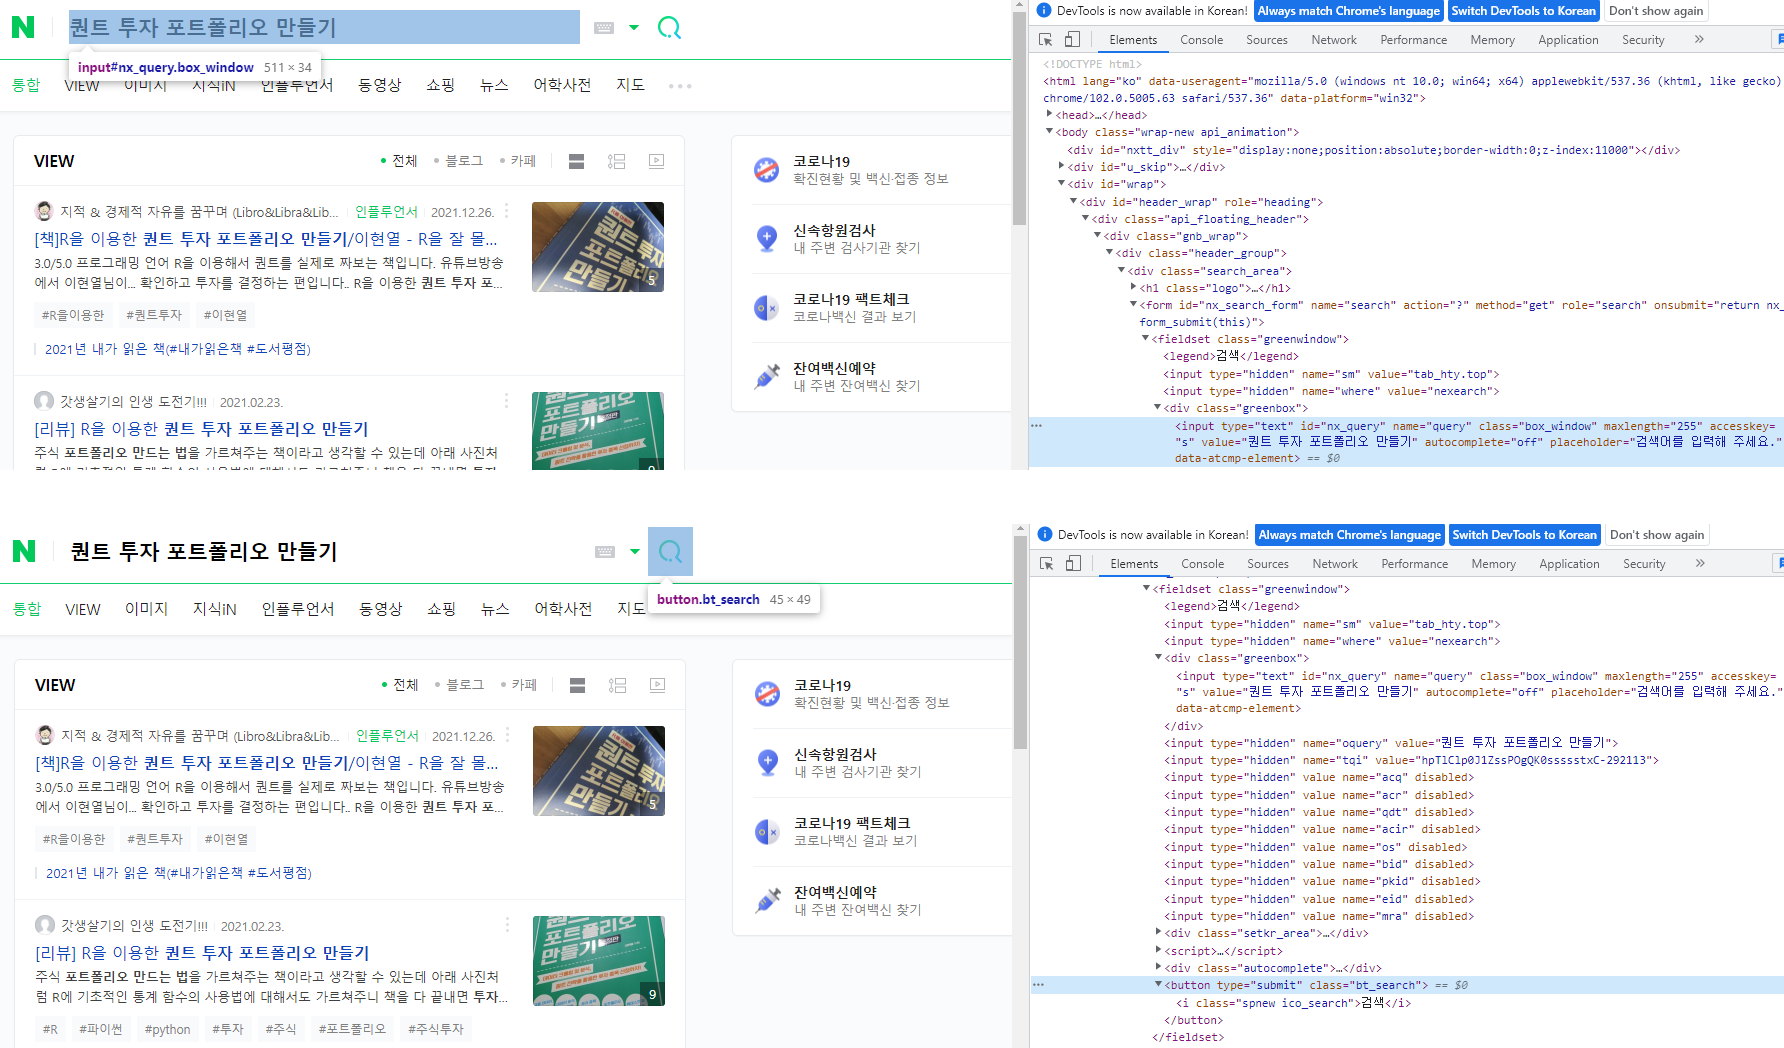Select the element inspector icon in the lower DevTools
This screenshot has height=1048, width=1784.
1047,564
